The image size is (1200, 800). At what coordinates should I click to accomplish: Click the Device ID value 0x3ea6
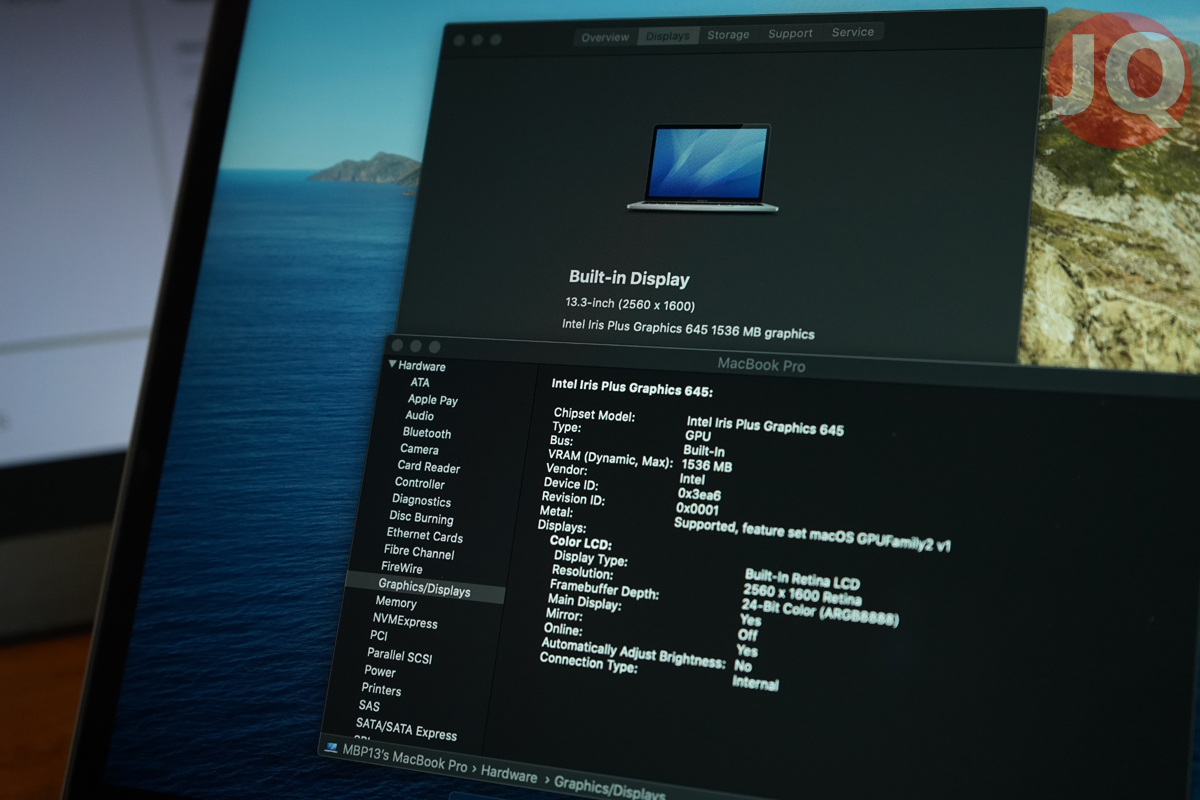coord(700,494)
